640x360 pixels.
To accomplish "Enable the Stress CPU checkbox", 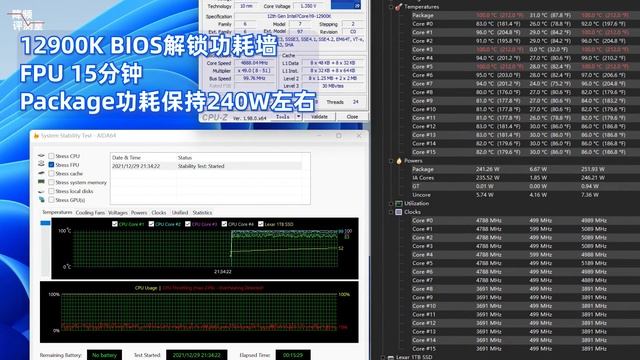I will coord(51,156).
